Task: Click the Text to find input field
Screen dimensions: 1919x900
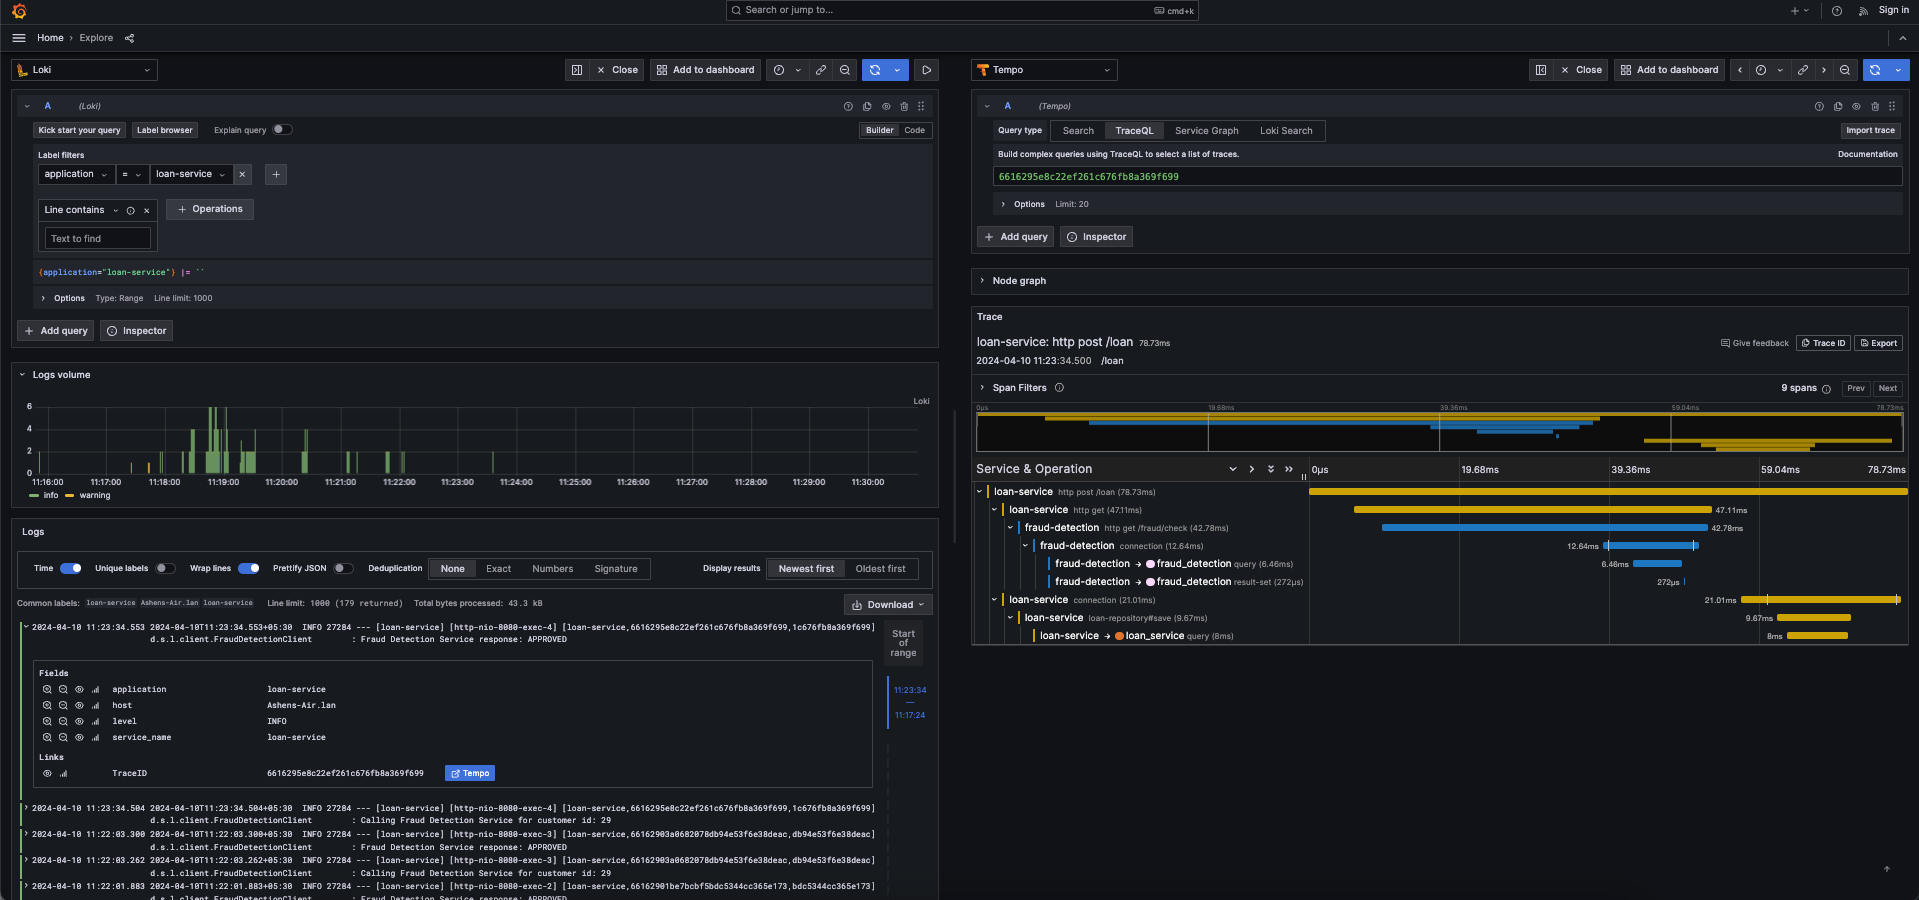Action: tap(97, 239)
